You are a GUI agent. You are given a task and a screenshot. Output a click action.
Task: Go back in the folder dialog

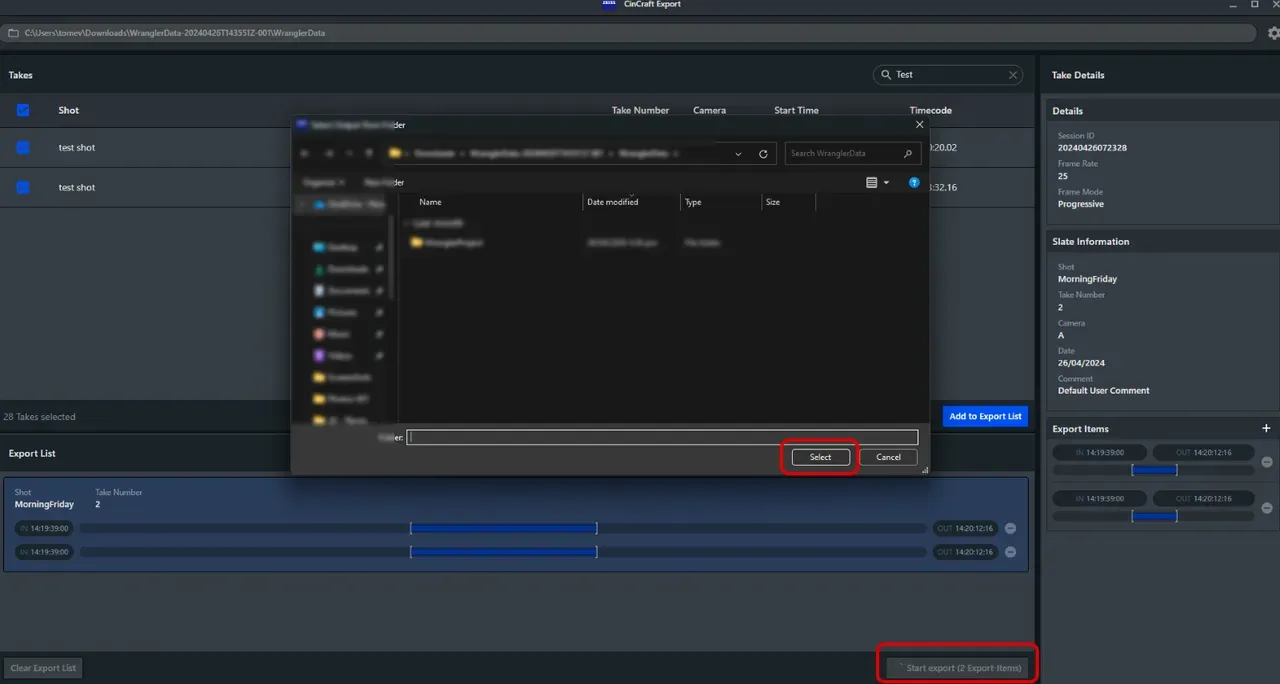(x=304, y=154)
